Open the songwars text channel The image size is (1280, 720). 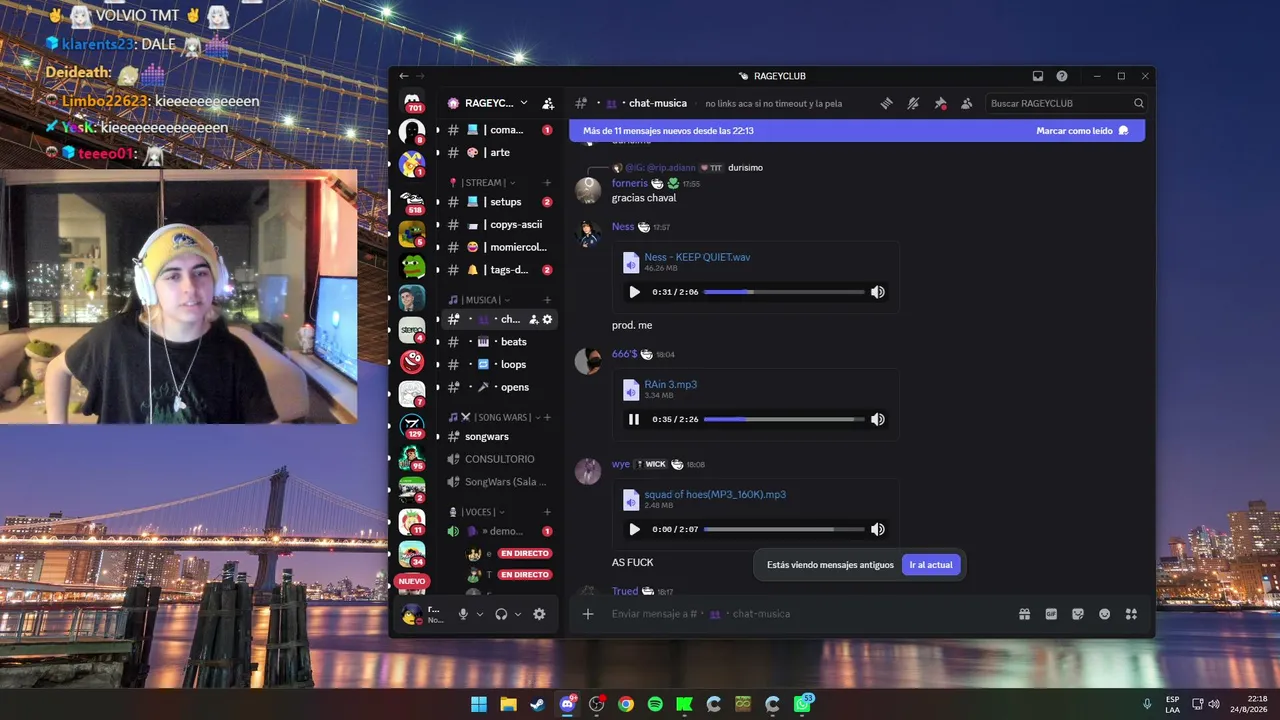(x=499, y=437)
